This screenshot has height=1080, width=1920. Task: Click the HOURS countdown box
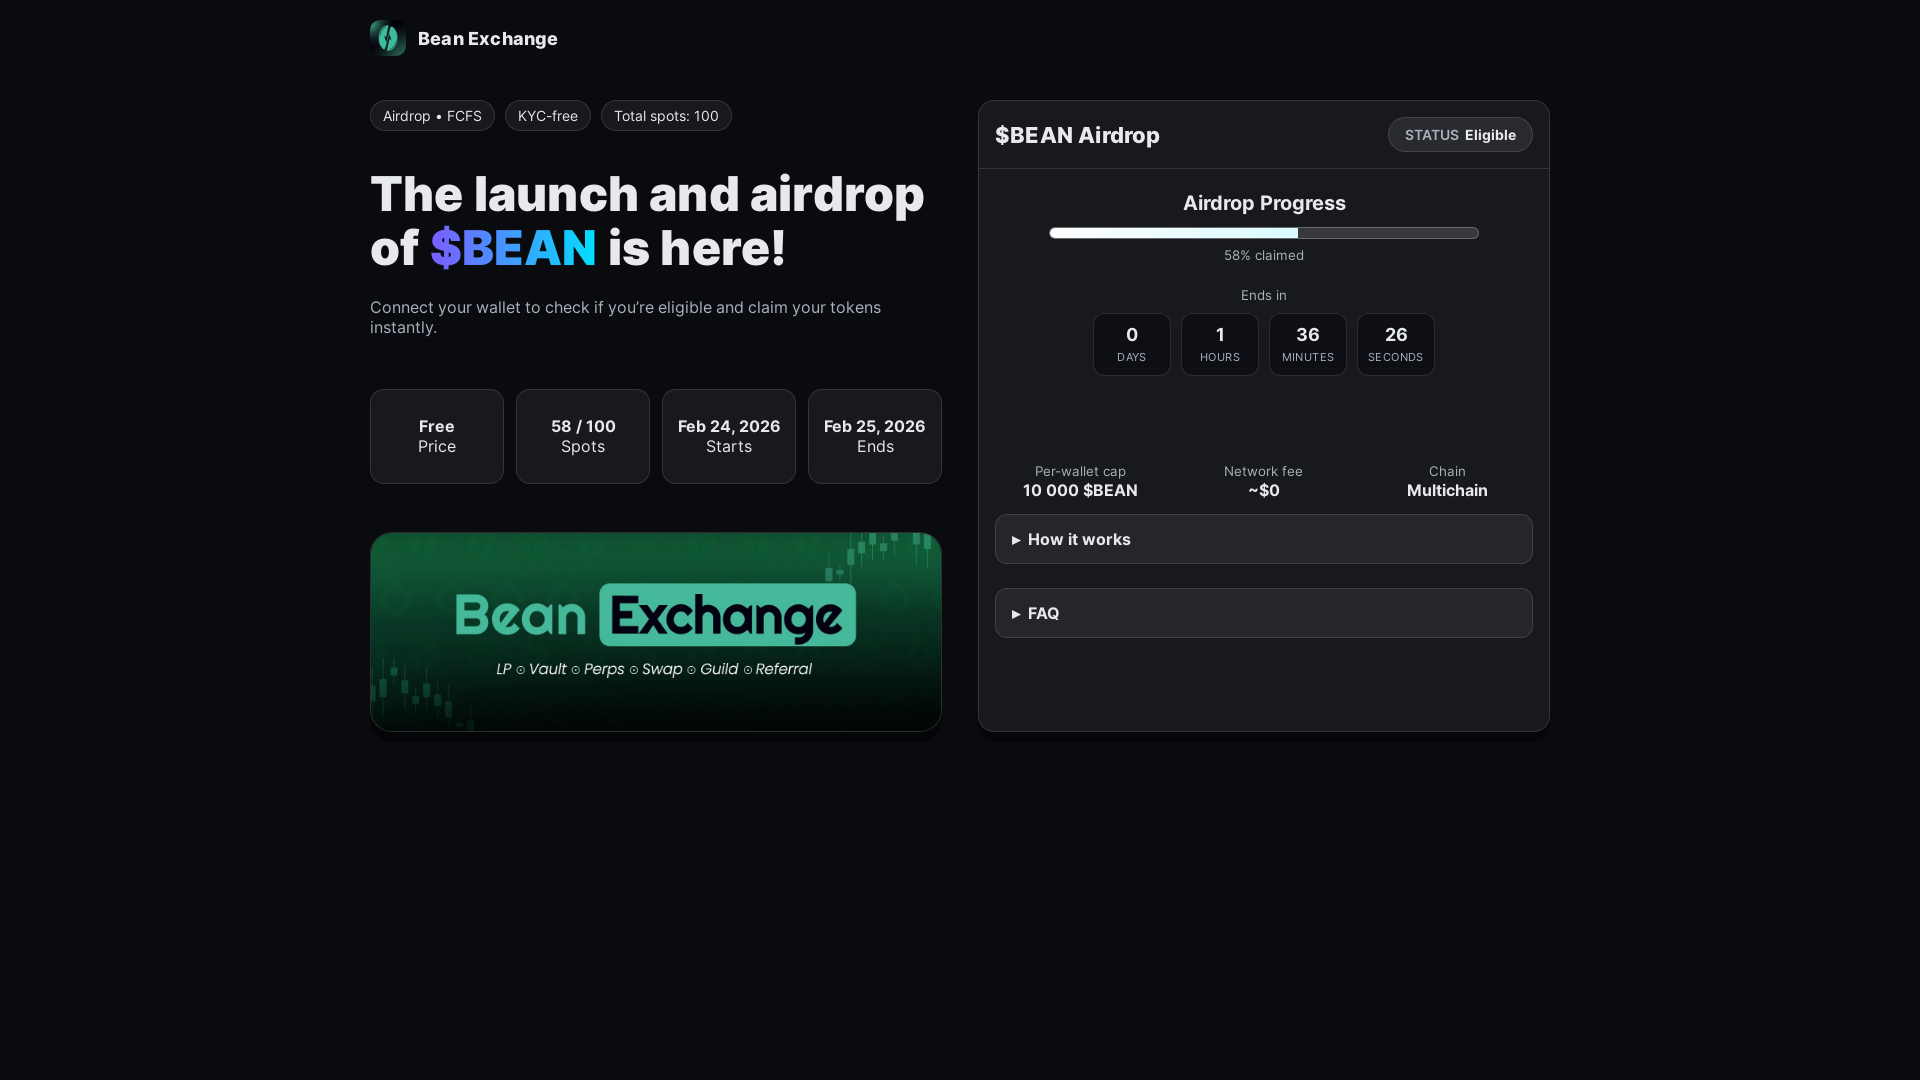click(x=1220, y=345)
